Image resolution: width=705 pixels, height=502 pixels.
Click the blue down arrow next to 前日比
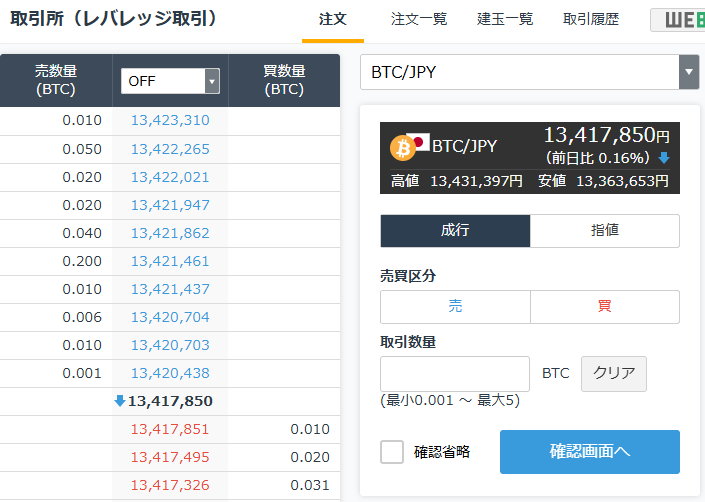(664, 158)
